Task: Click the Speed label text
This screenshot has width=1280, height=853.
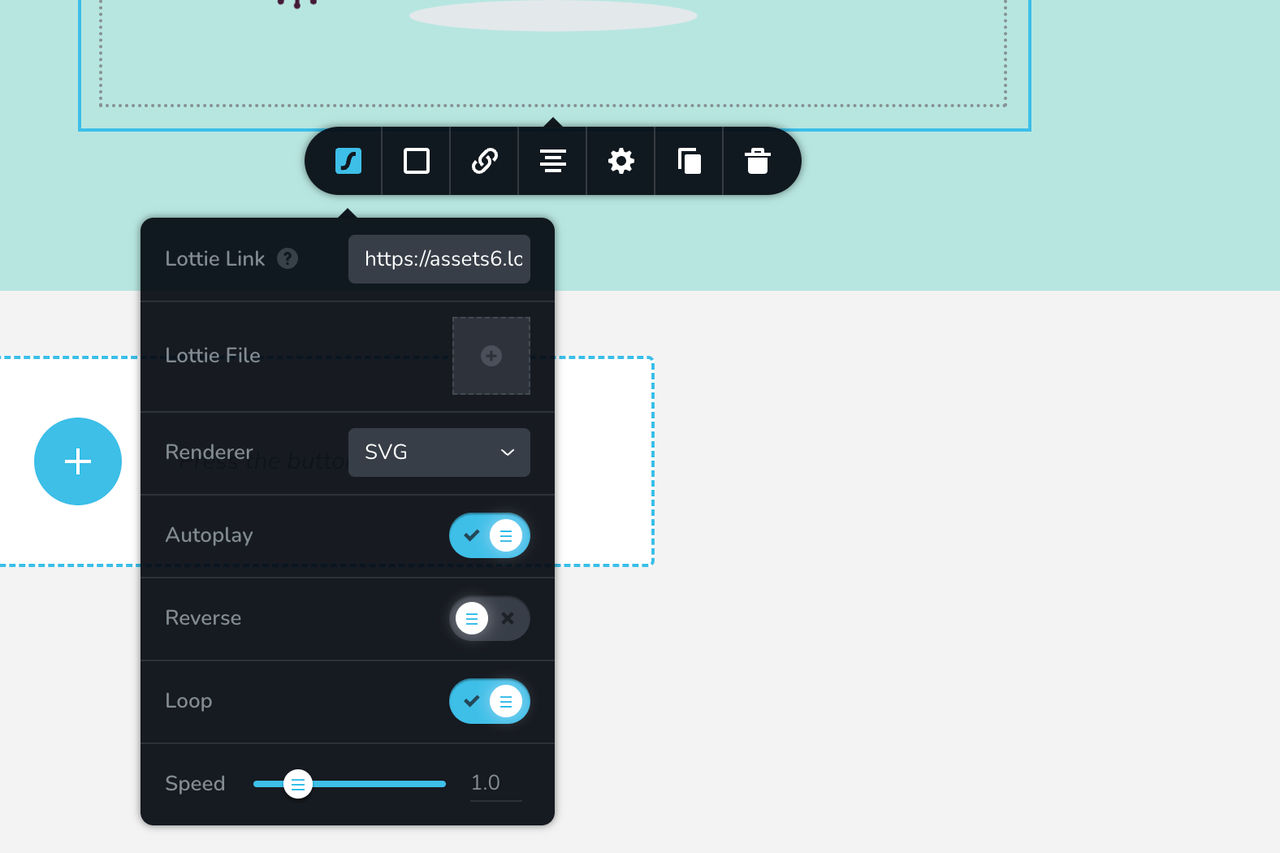Action: coord(195,784)
